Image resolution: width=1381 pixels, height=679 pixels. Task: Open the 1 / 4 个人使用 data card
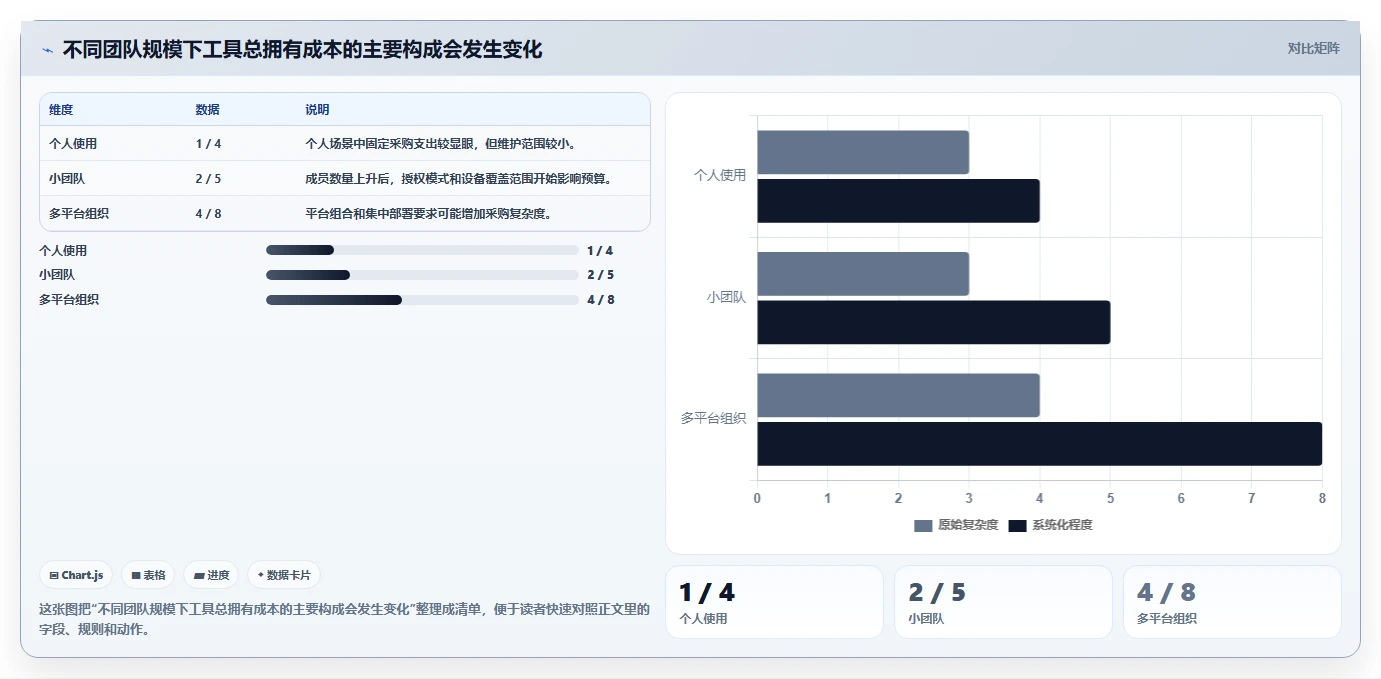point(774,602)
